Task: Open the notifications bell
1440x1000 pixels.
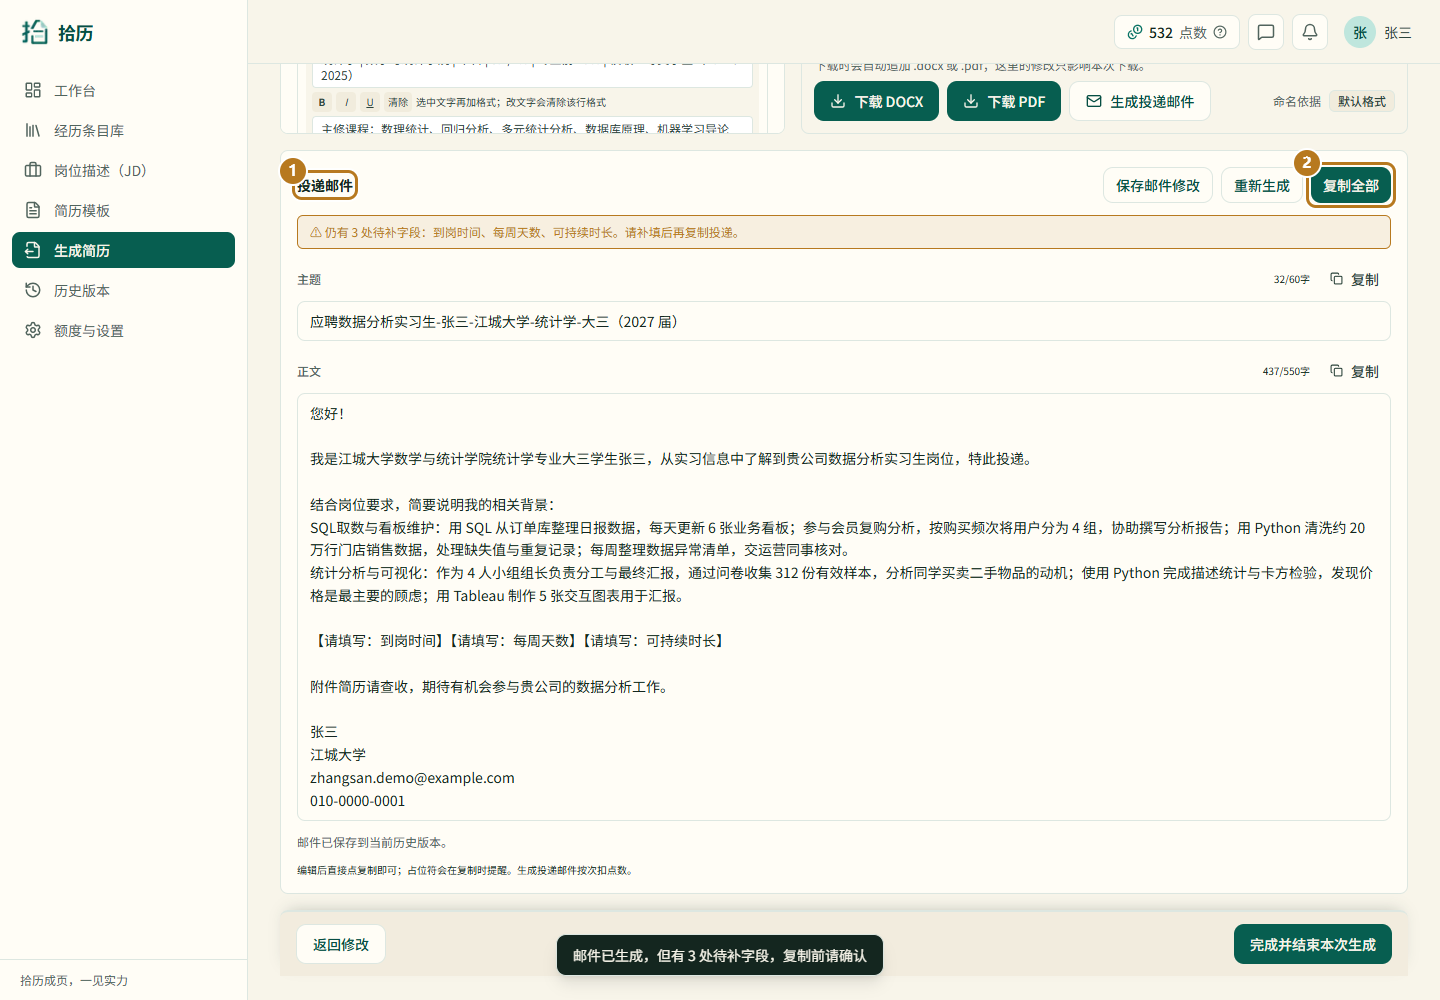Action: 1310,32
